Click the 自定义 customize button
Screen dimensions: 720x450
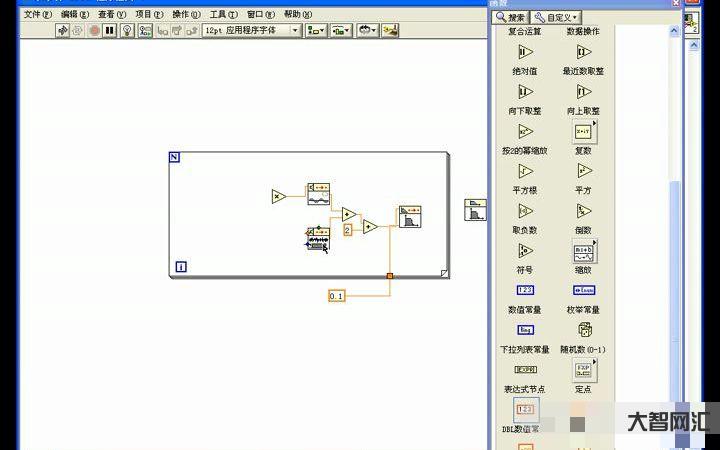pos(556,17)
